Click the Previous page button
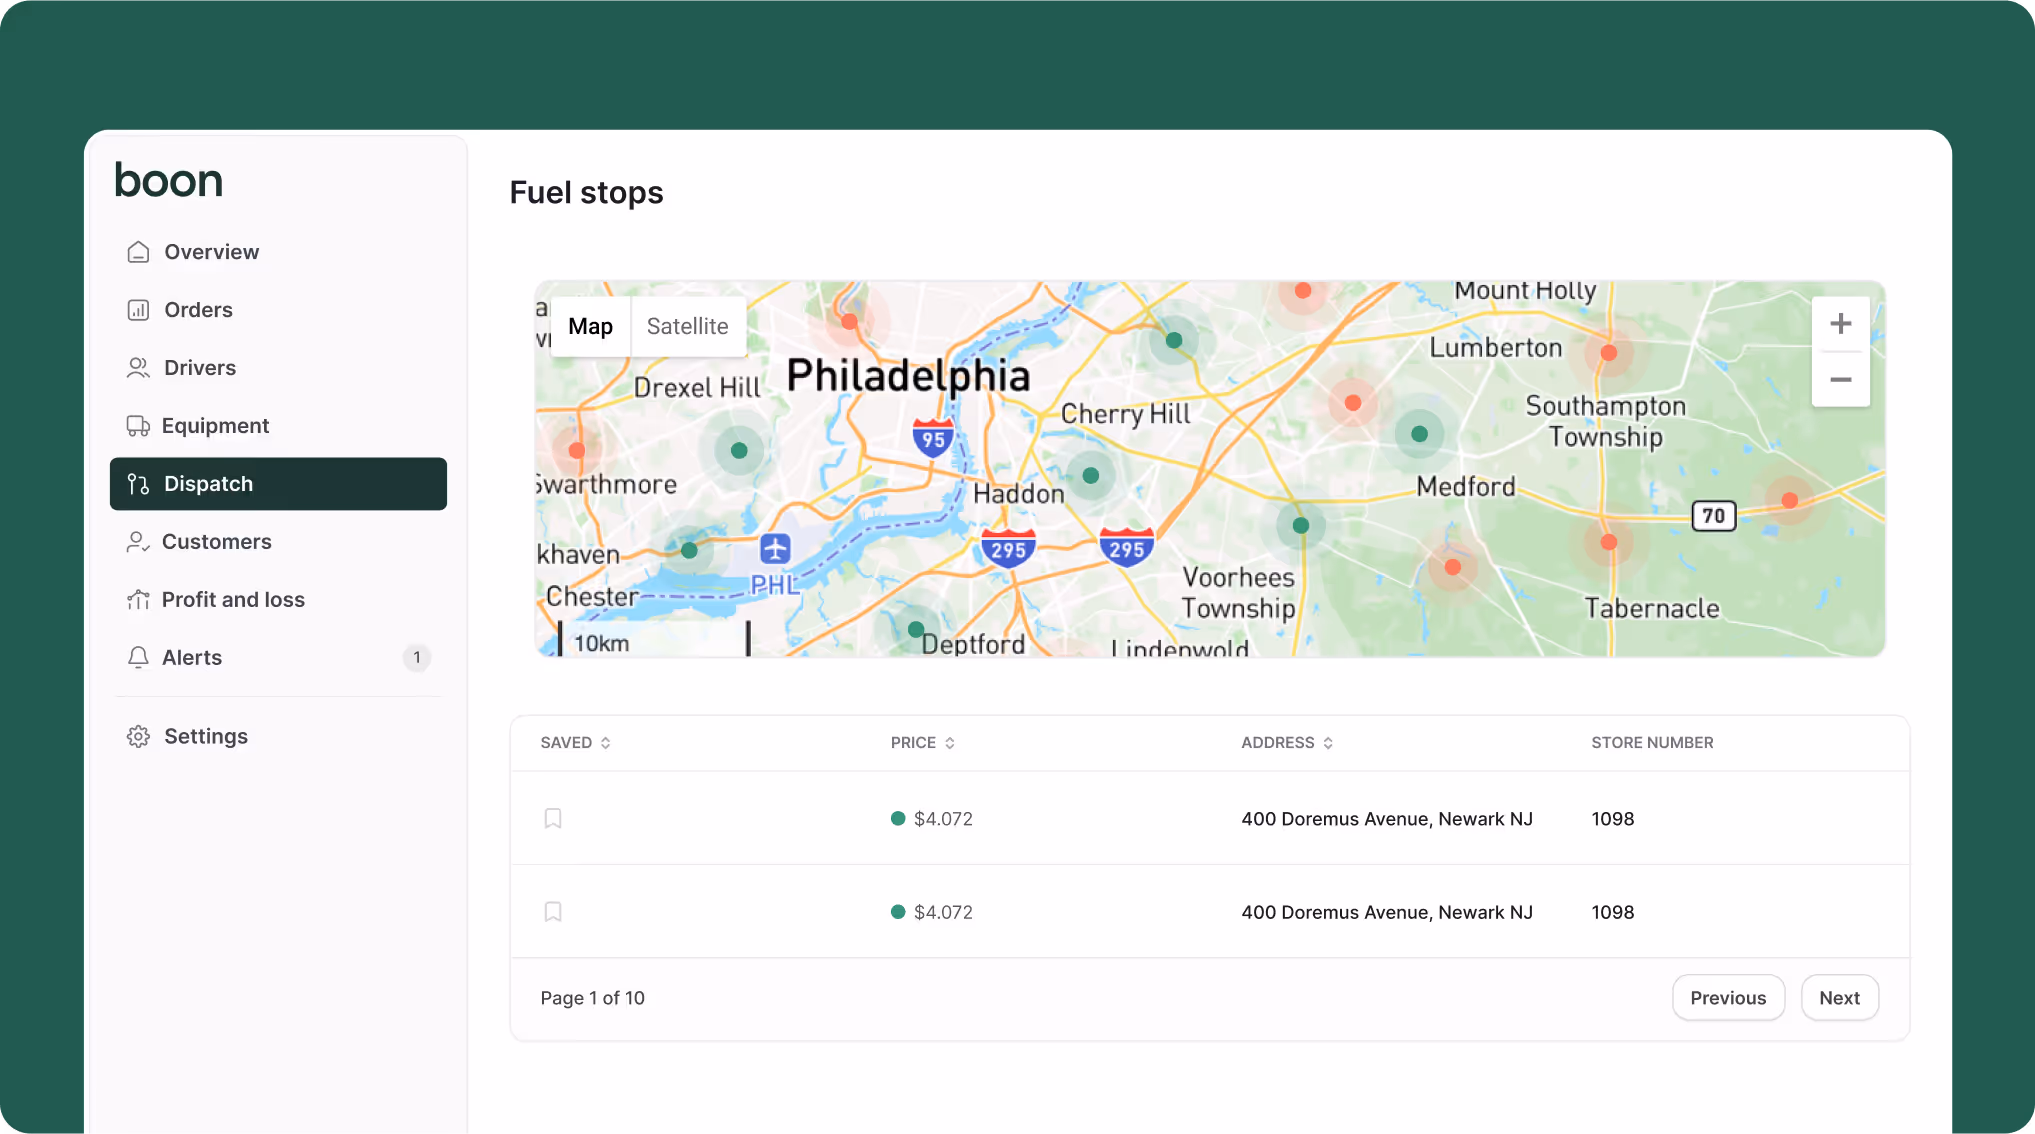The width and height of the screenshot is (2035, 1134). point(1728,998)
